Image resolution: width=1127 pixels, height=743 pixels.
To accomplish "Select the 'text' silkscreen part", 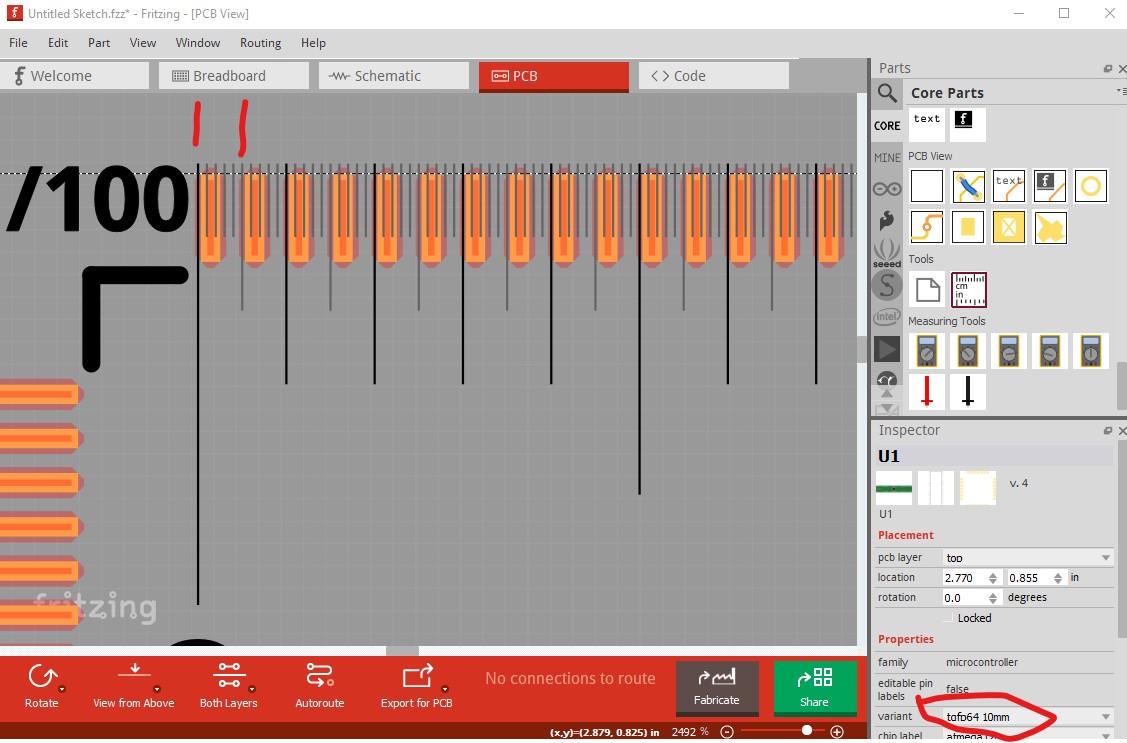I will point(926,124).
